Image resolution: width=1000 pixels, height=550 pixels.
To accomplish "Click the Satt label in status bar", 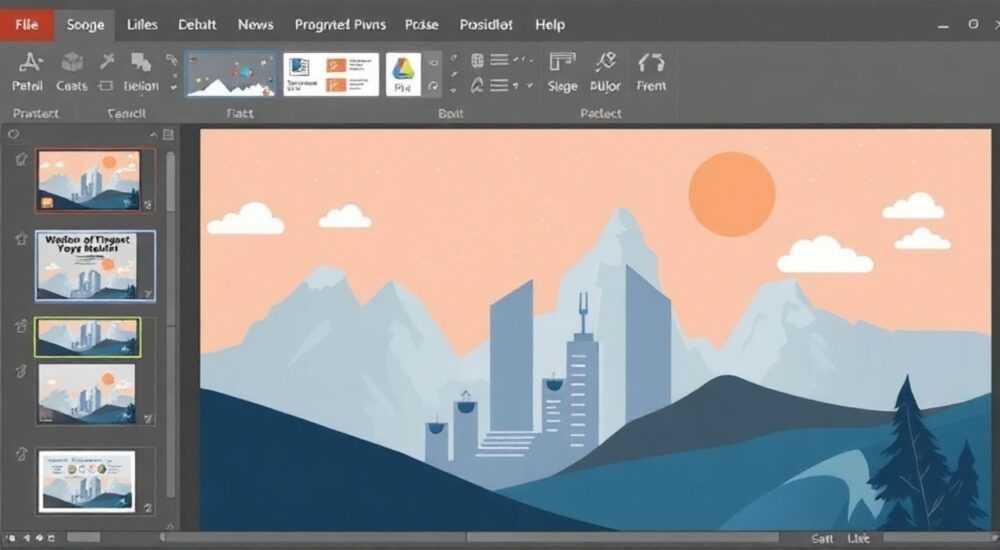I will click(x=822, y=539).
